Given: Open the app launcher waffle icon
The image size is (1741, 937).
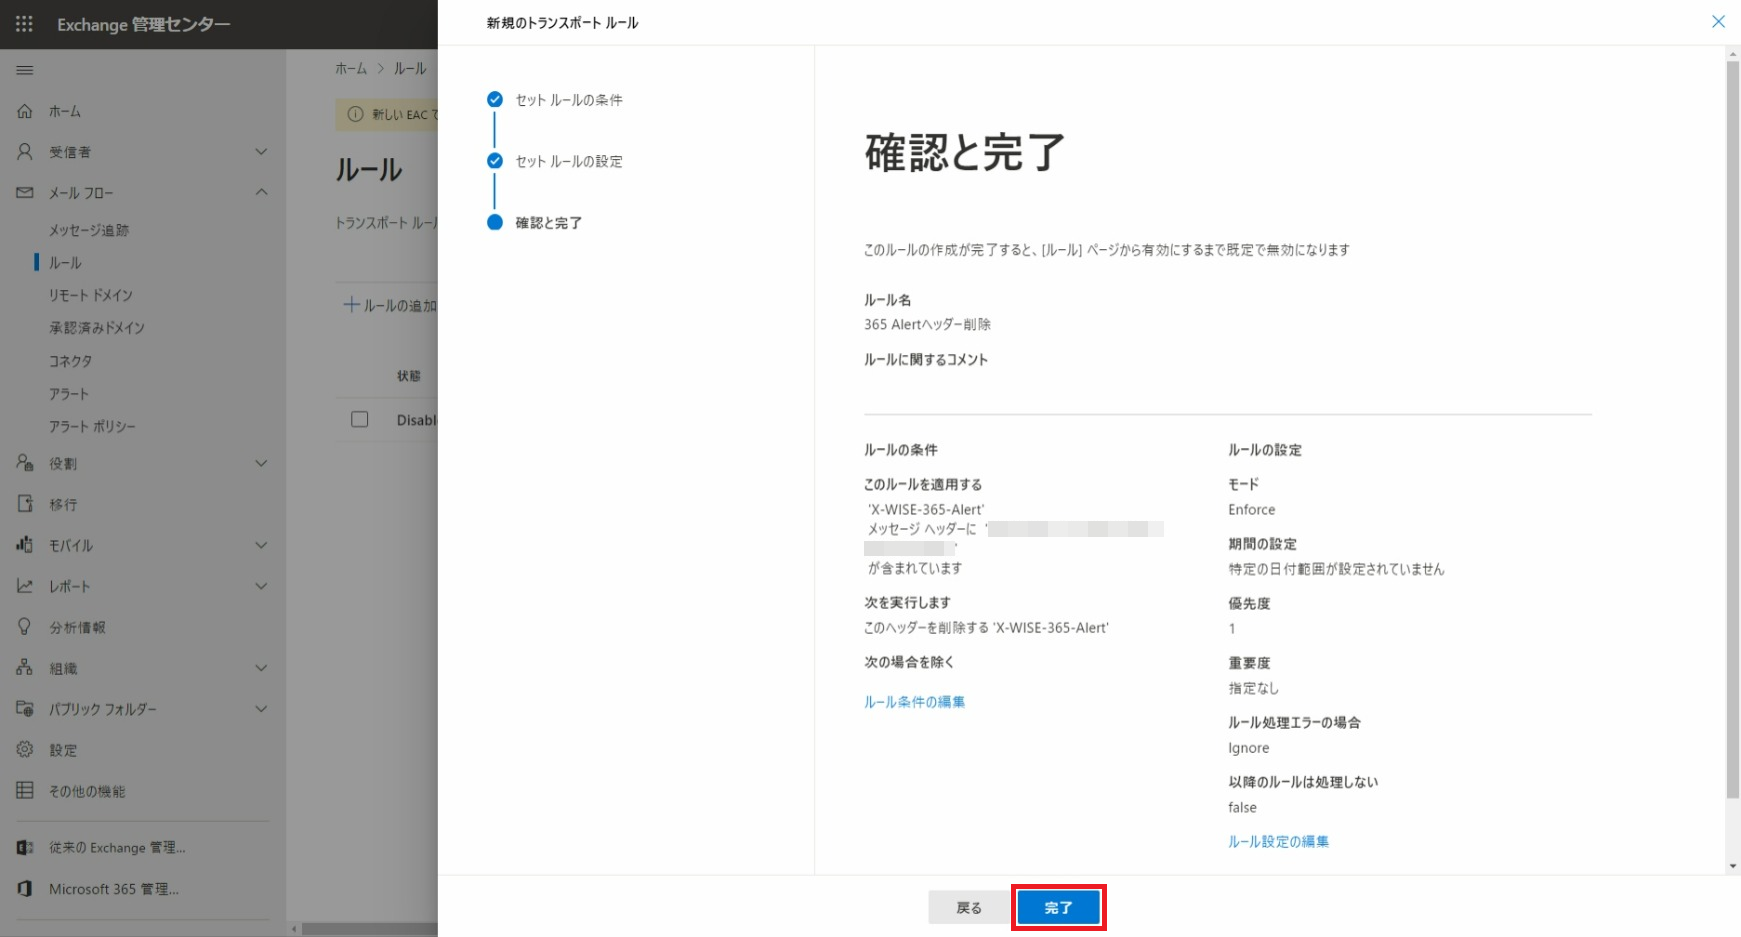Looking at the screenshot, I should 24,24.
